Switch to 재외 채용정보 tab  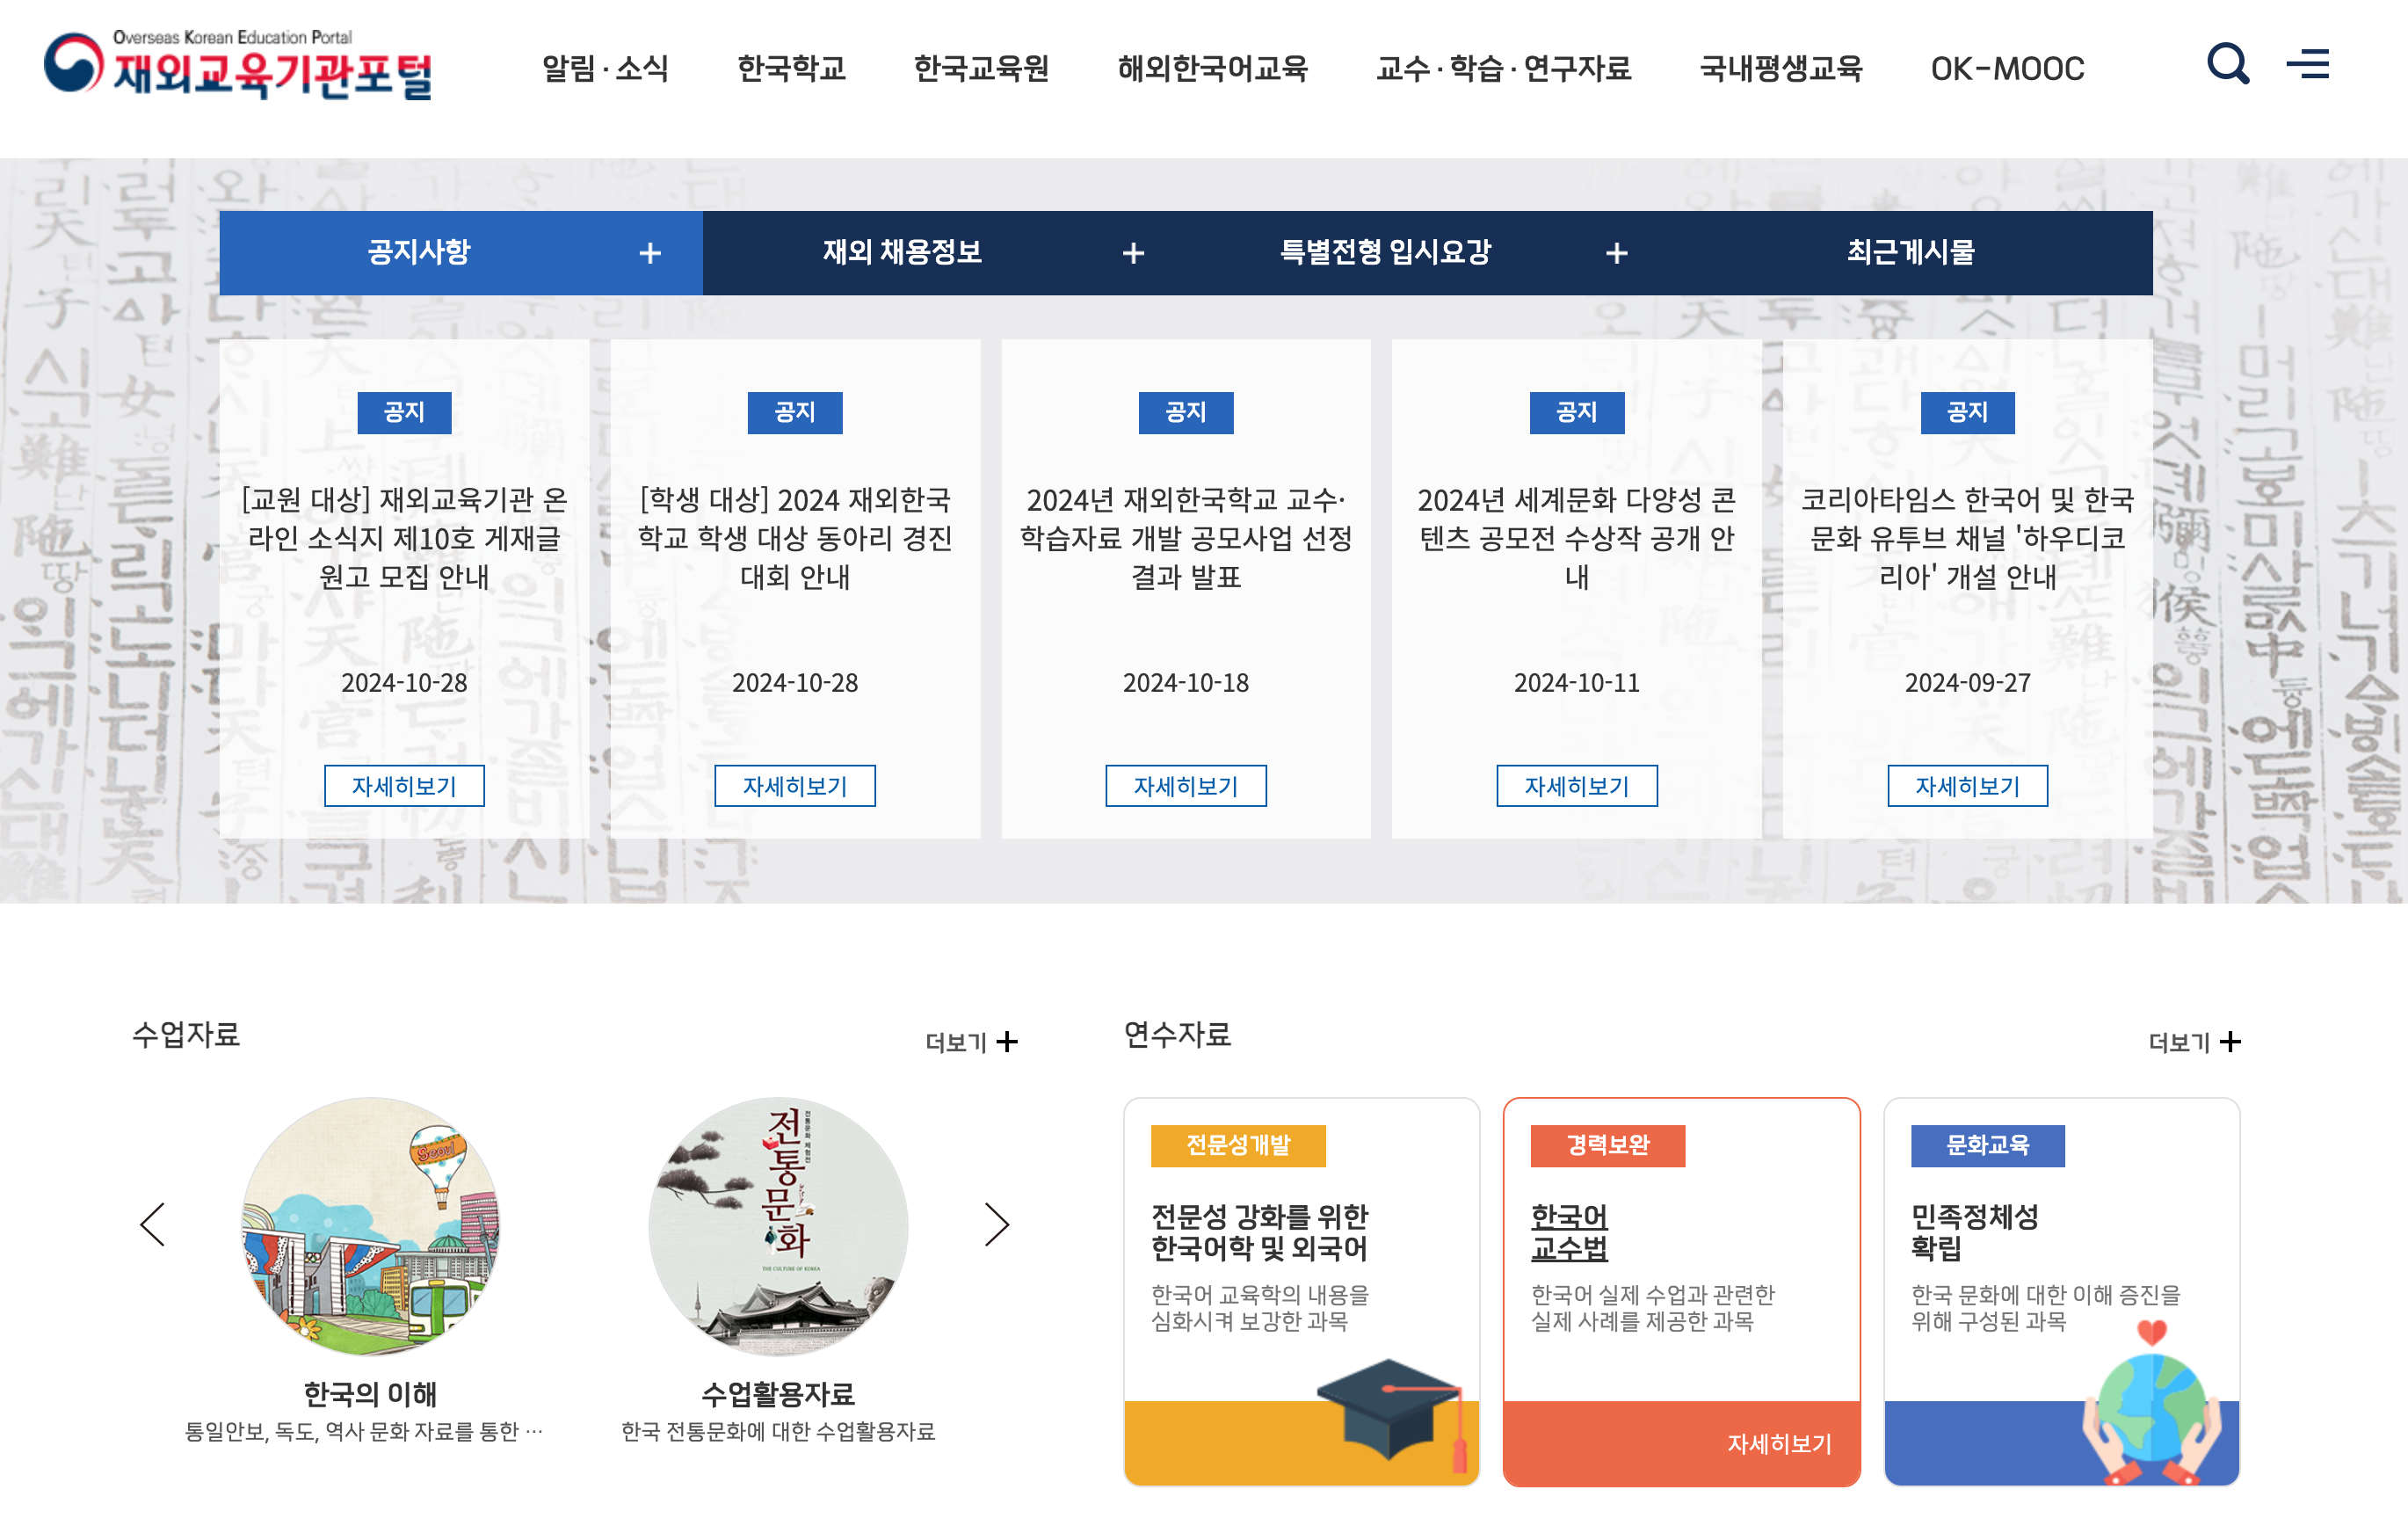click(902, 252)
